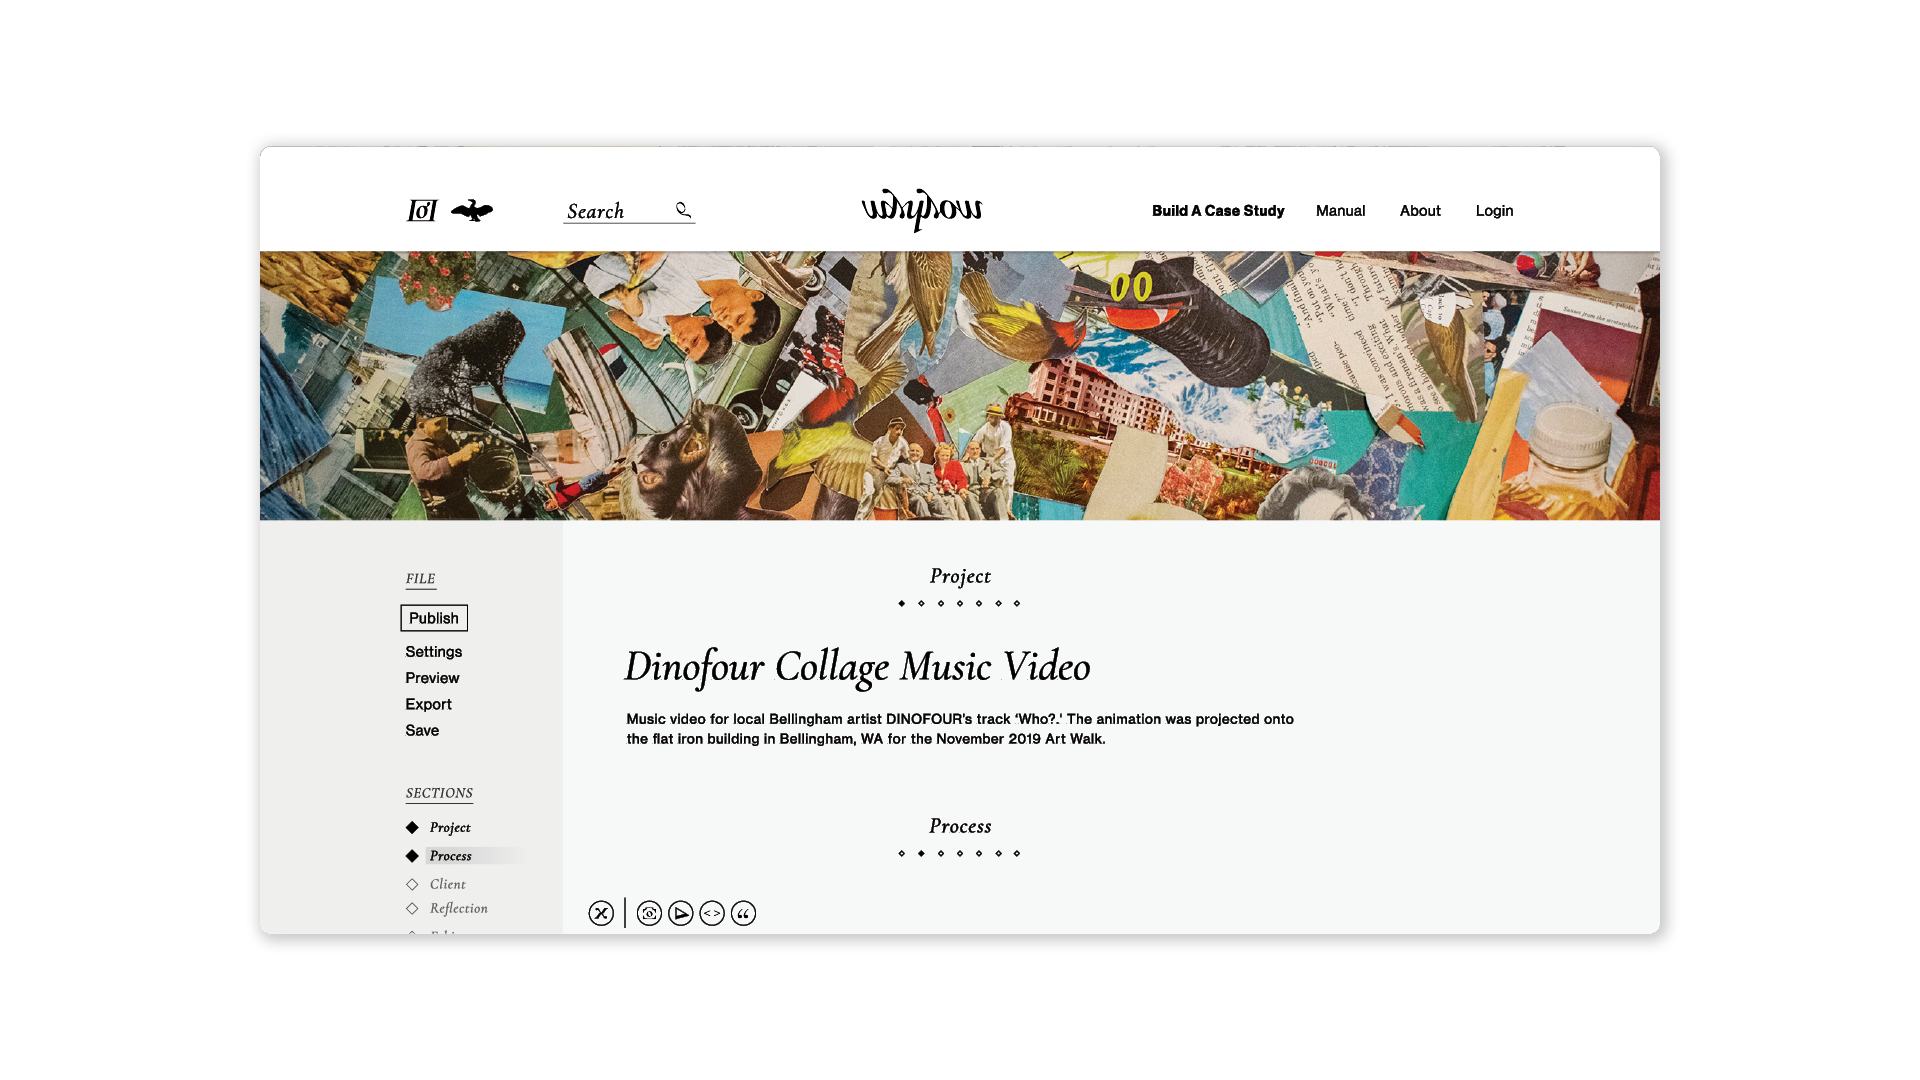This screenshot has width=1920, height=1080.
Task: Toggle the Client section diamond marker
Action: (412, 884)
